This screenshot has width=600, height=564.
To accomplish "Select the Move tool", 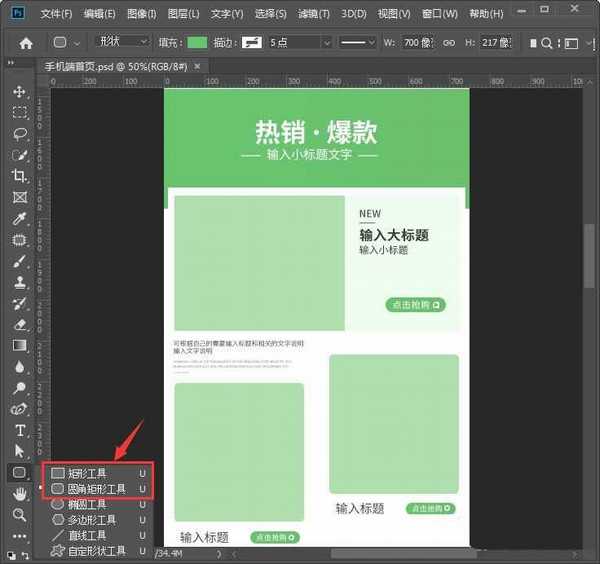I will [x=19, y=92].
